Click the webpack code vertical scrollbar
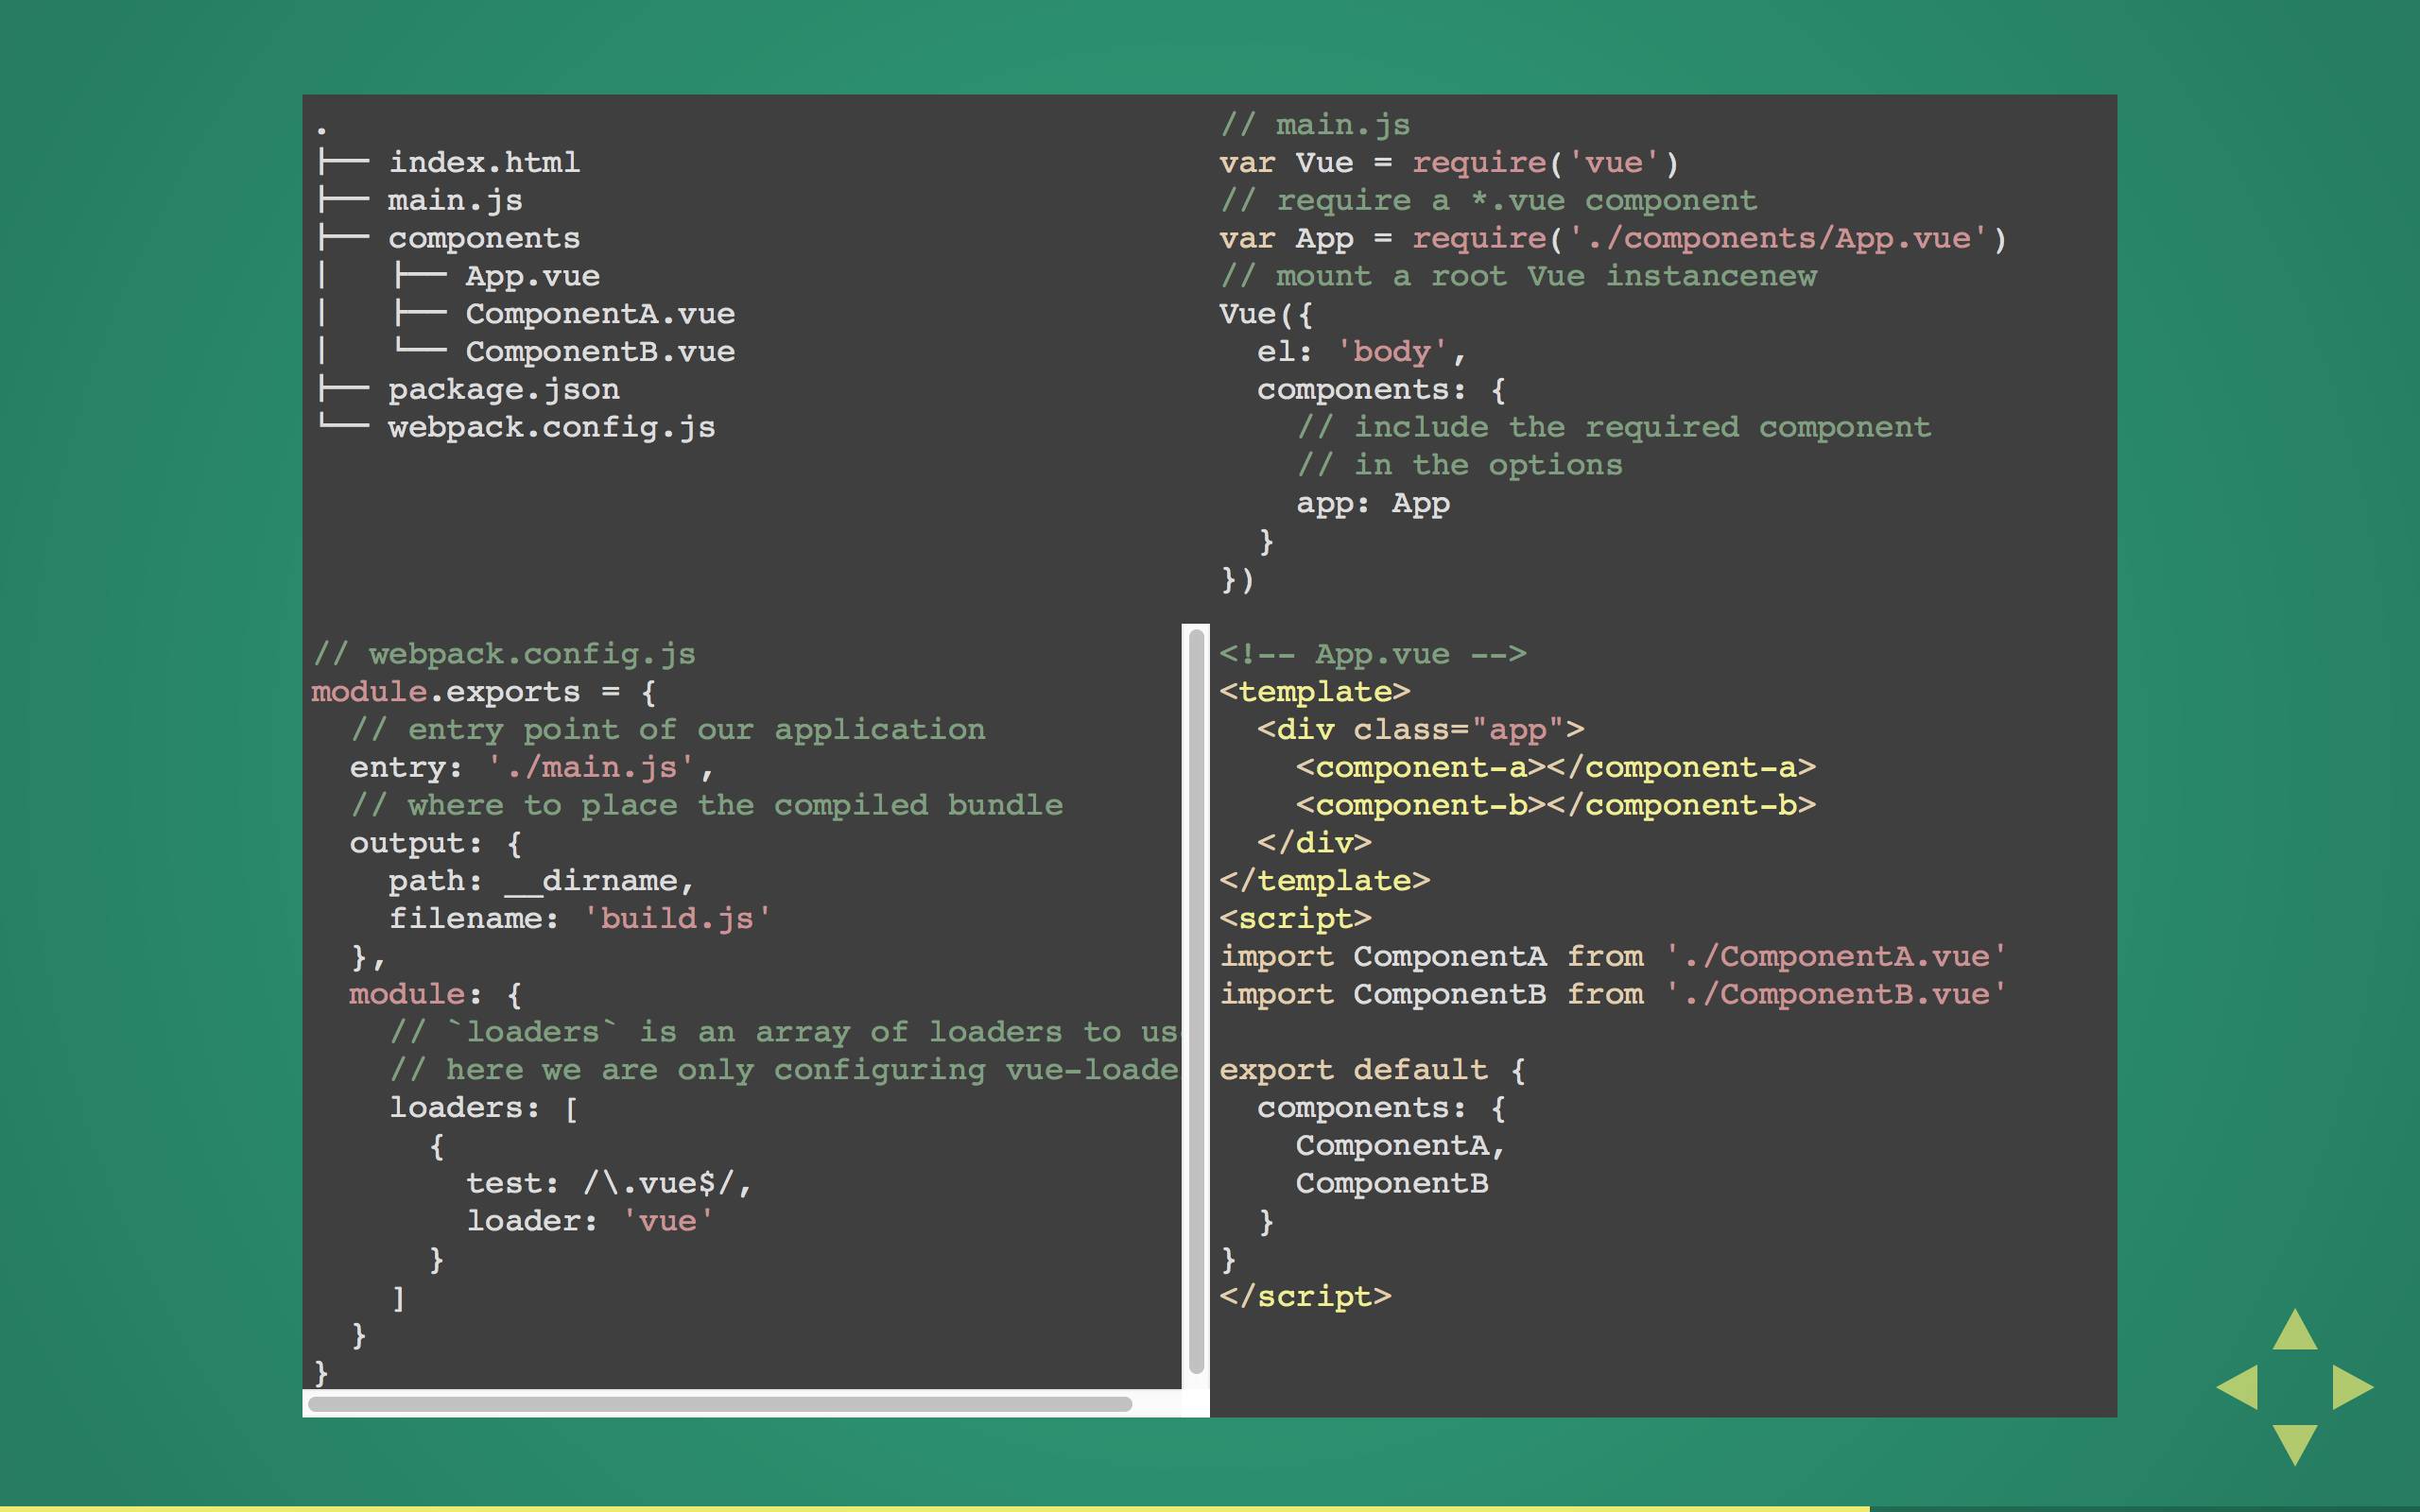2420x1512 pixels. (x=1196, y=1001)
